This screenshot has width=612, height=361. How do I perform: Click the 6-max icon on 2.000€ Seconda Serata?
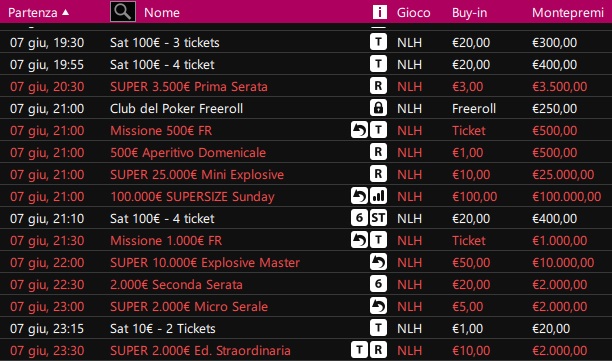point(378,284)
